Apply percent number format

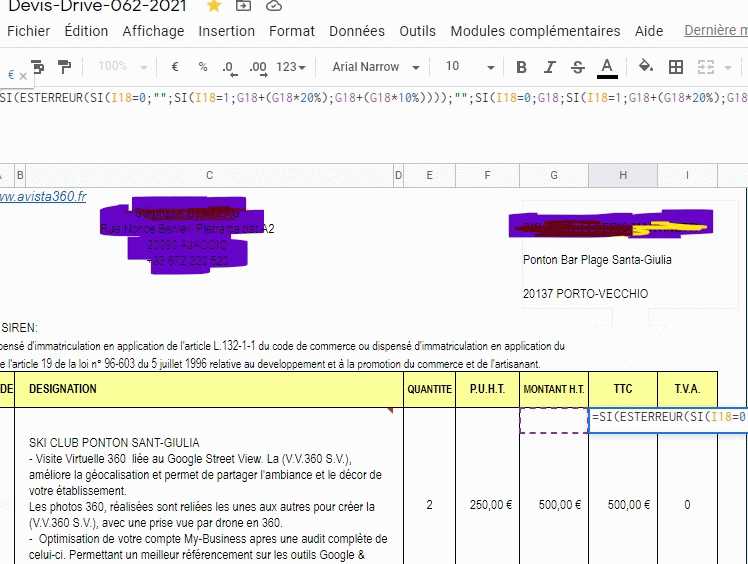click(203, 67)
